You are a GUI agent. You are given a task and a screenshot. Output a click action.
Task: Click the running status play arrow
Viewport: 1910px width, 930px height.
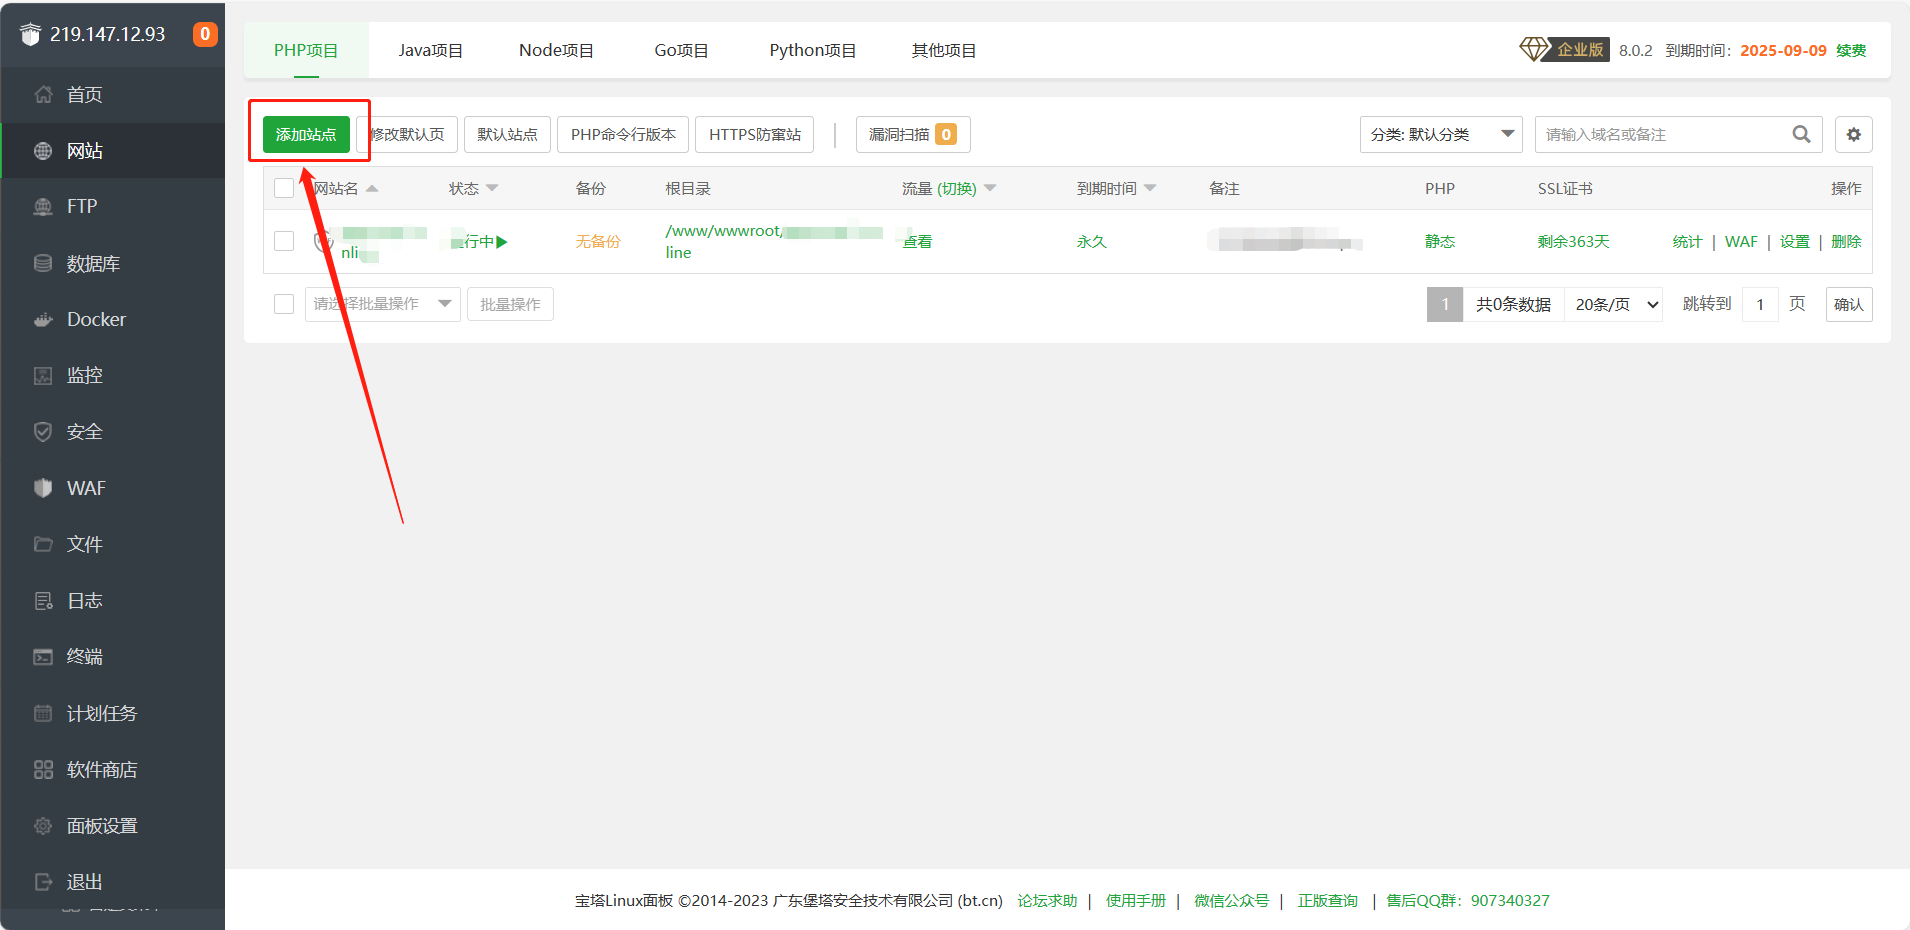[502, 242]
